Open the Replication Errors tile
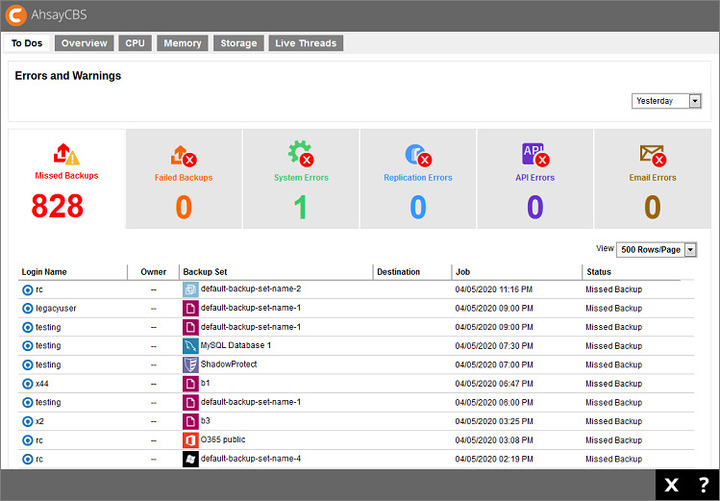The image size is (720, 501). 418,155
